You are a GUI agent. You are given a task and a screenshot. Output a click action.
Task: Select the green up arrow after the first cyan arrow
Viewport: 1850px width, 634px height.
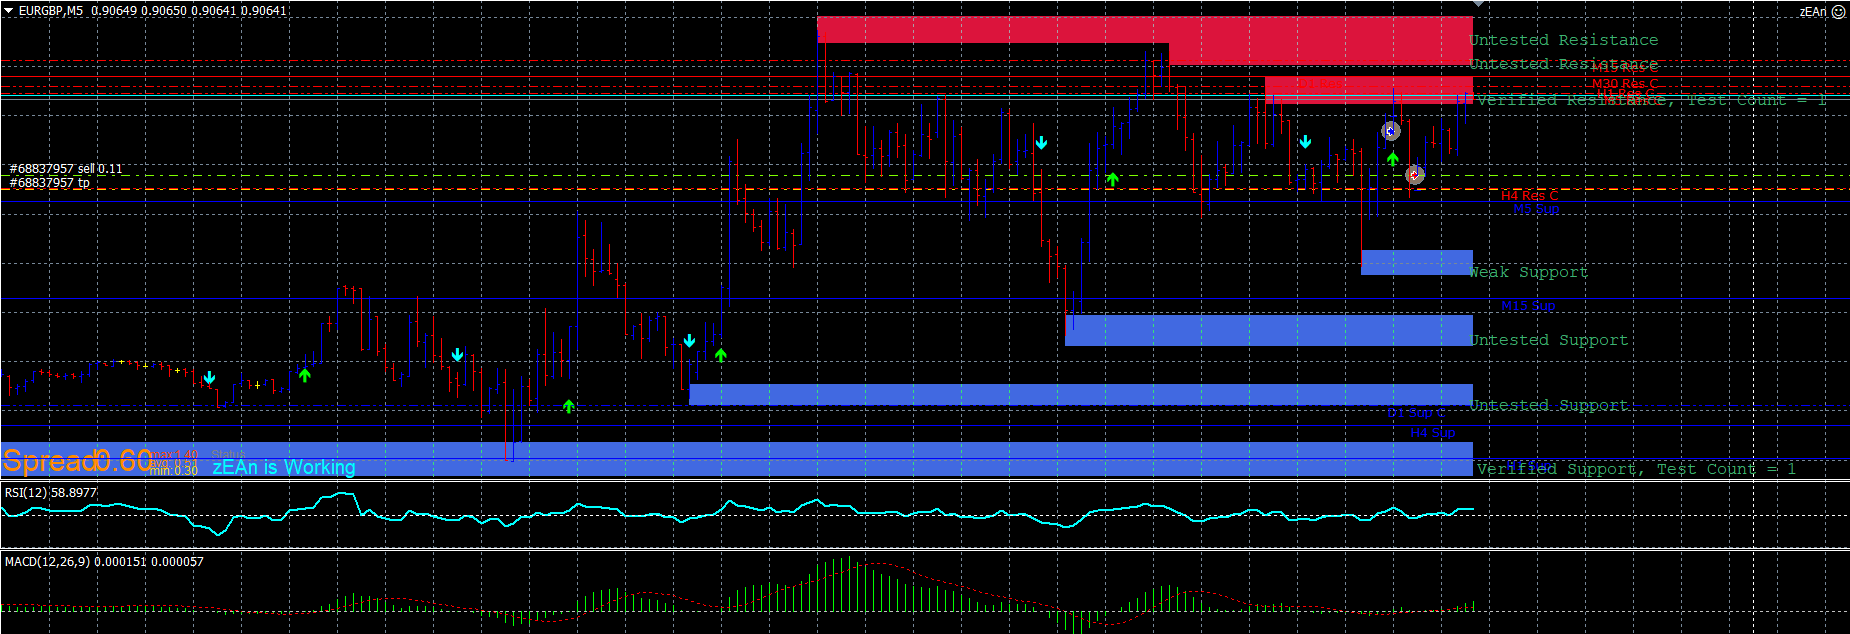[305, 375]
